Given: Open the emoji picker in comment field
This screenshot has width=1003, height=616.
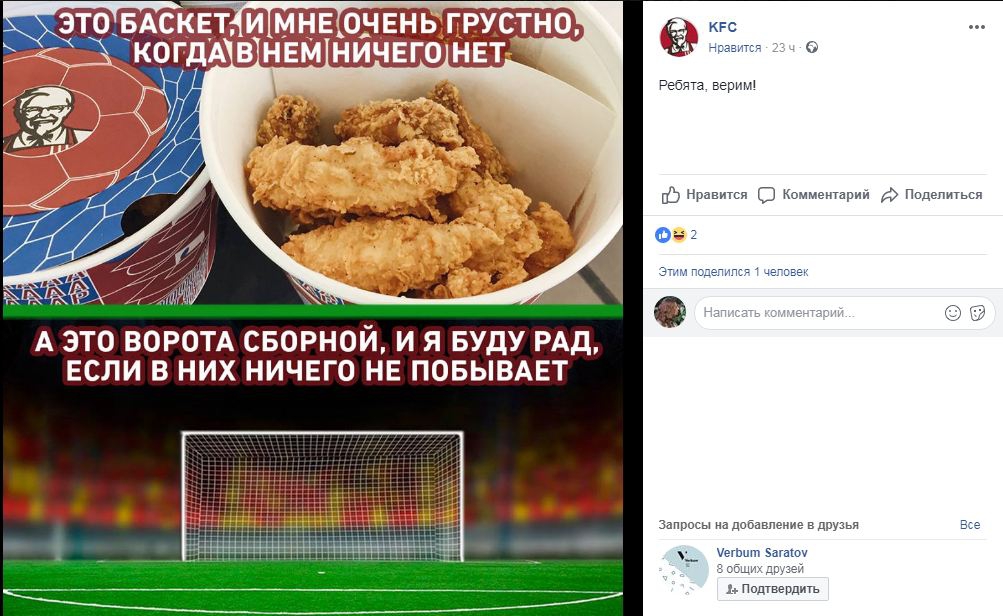Looking at the screenshot, I should point(952,313).
